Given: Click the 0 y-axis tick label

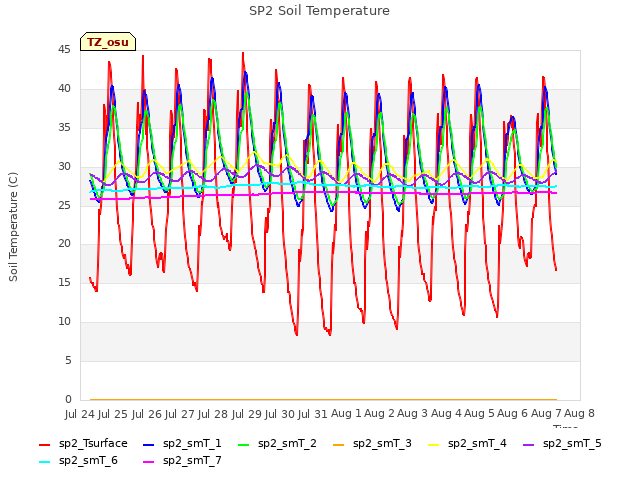Looking at the screenshot, I should [x=68, y=399].
